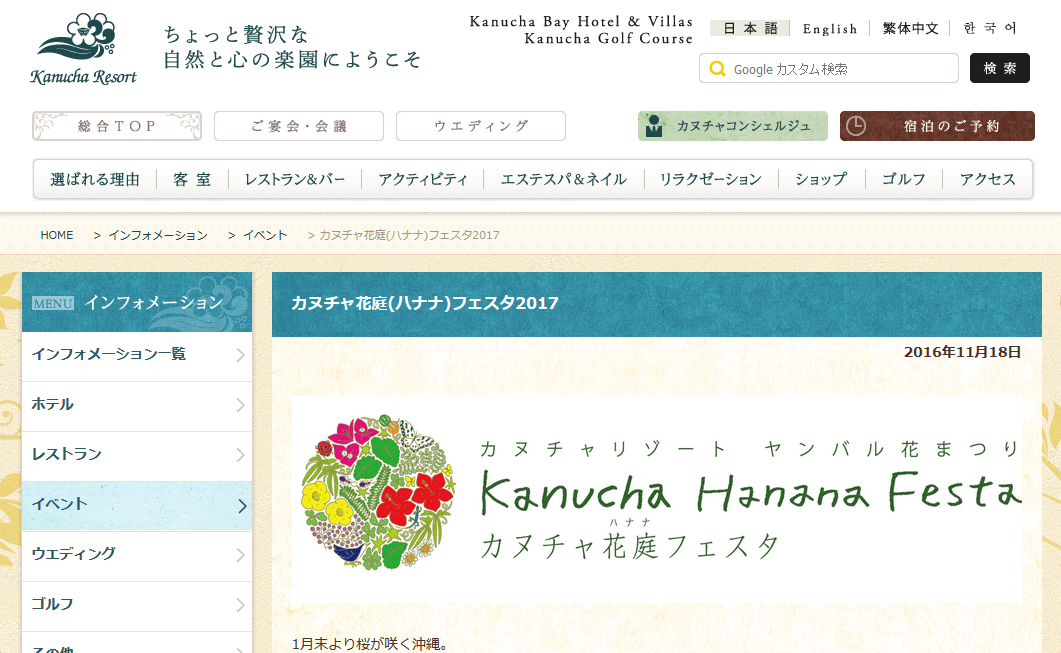Click the clock icon on reservation button

point(856,126)
